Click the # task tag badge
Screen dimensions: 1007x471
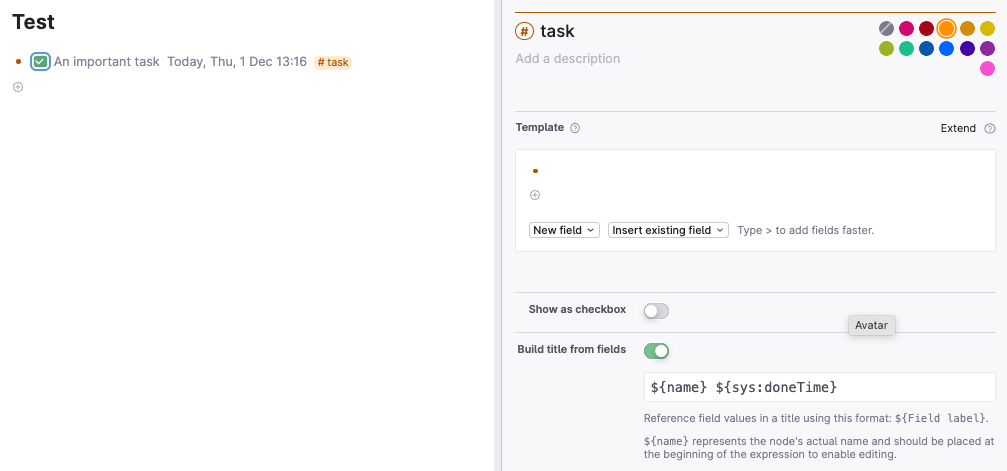[333, 62]
